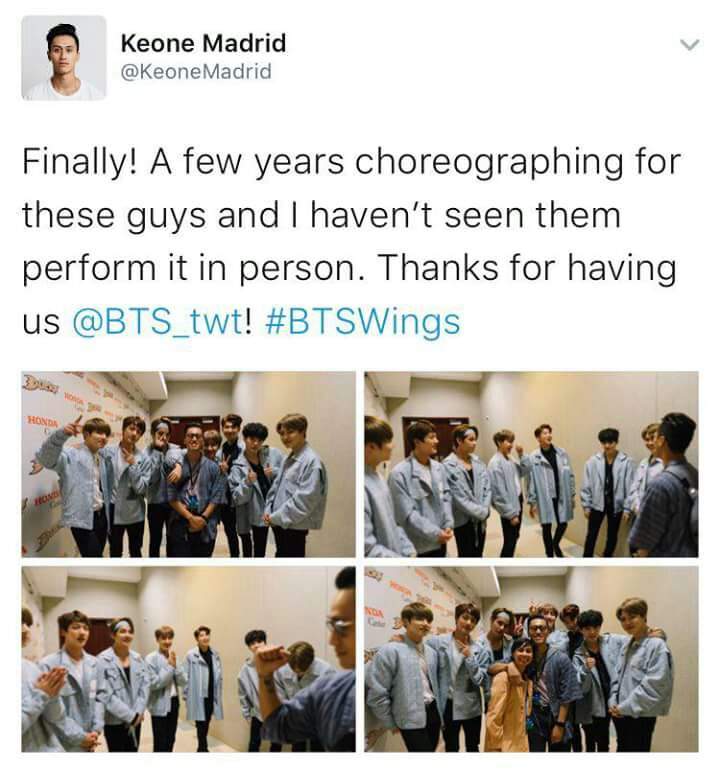The width and height of the screenshot is (720, 769).
Task: Click the phrase "Thanks for having" in tweet
Action: click(528, 269)
